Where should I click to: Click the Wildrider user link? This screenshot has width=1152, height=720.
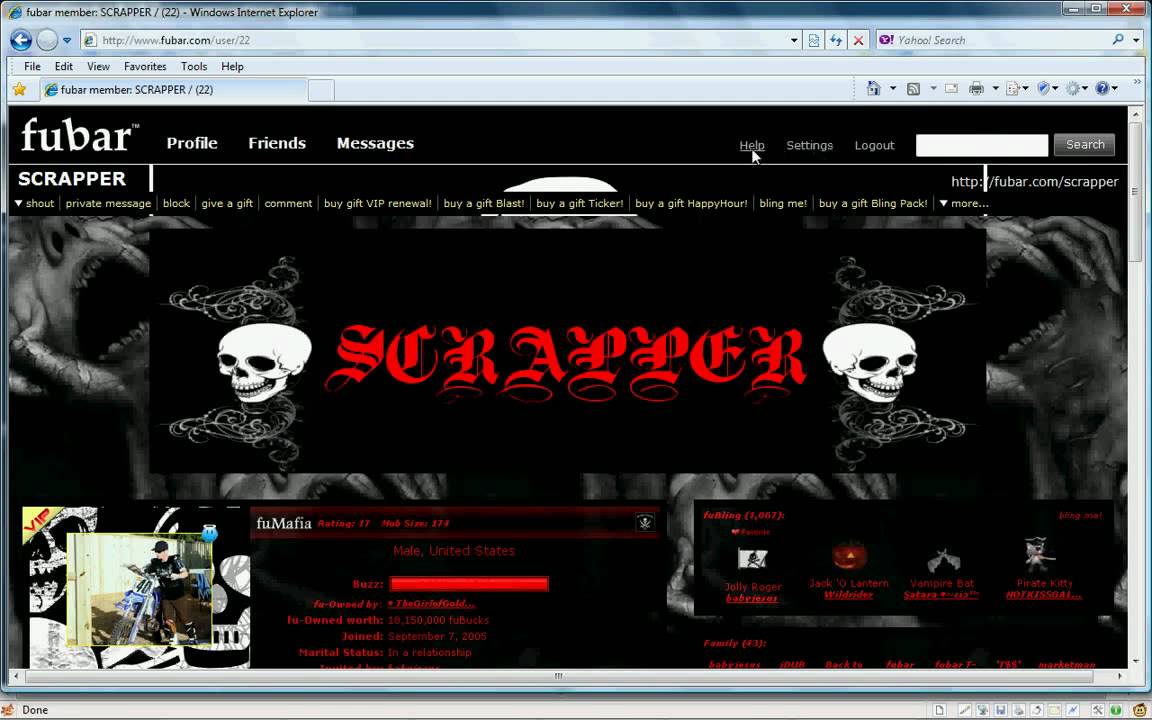point(849,595)
